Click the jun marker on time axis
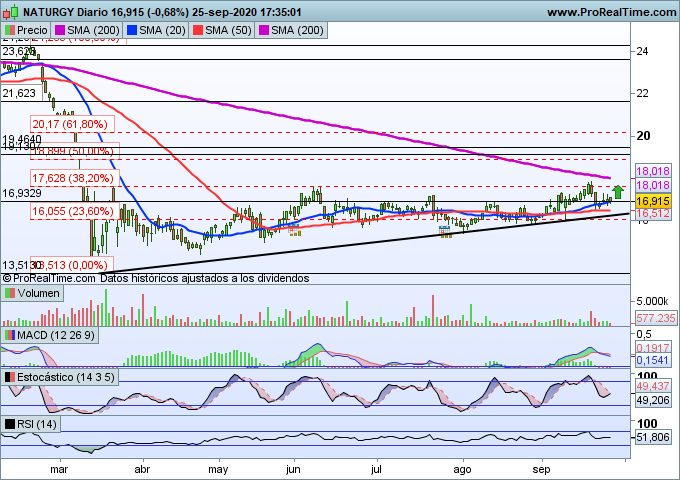The image size is (680, 480). 292,467
